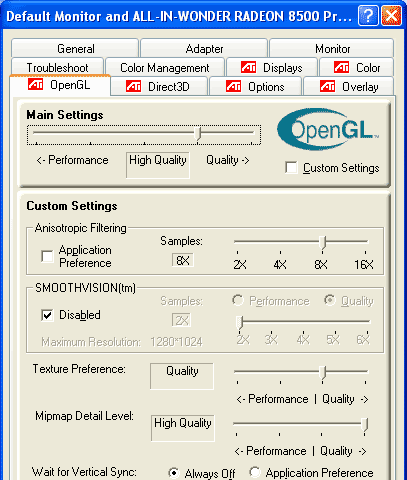This screenshot has height=480, width=407.
Task: Click the Main Settings High Quality value box
Action: [158, 165]
